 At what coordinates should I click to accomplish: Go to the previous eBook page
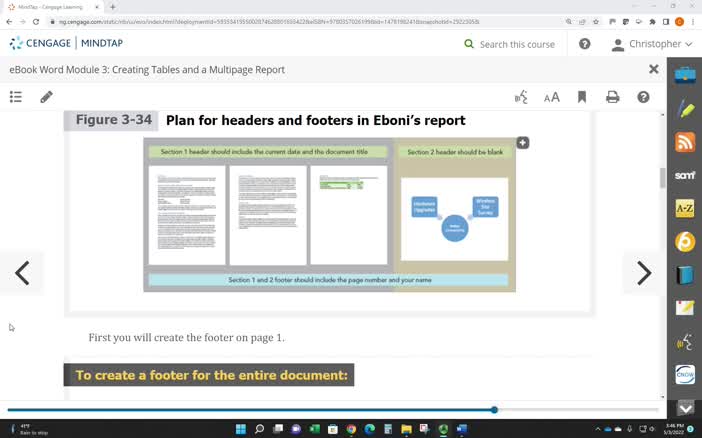coord(22,273)
